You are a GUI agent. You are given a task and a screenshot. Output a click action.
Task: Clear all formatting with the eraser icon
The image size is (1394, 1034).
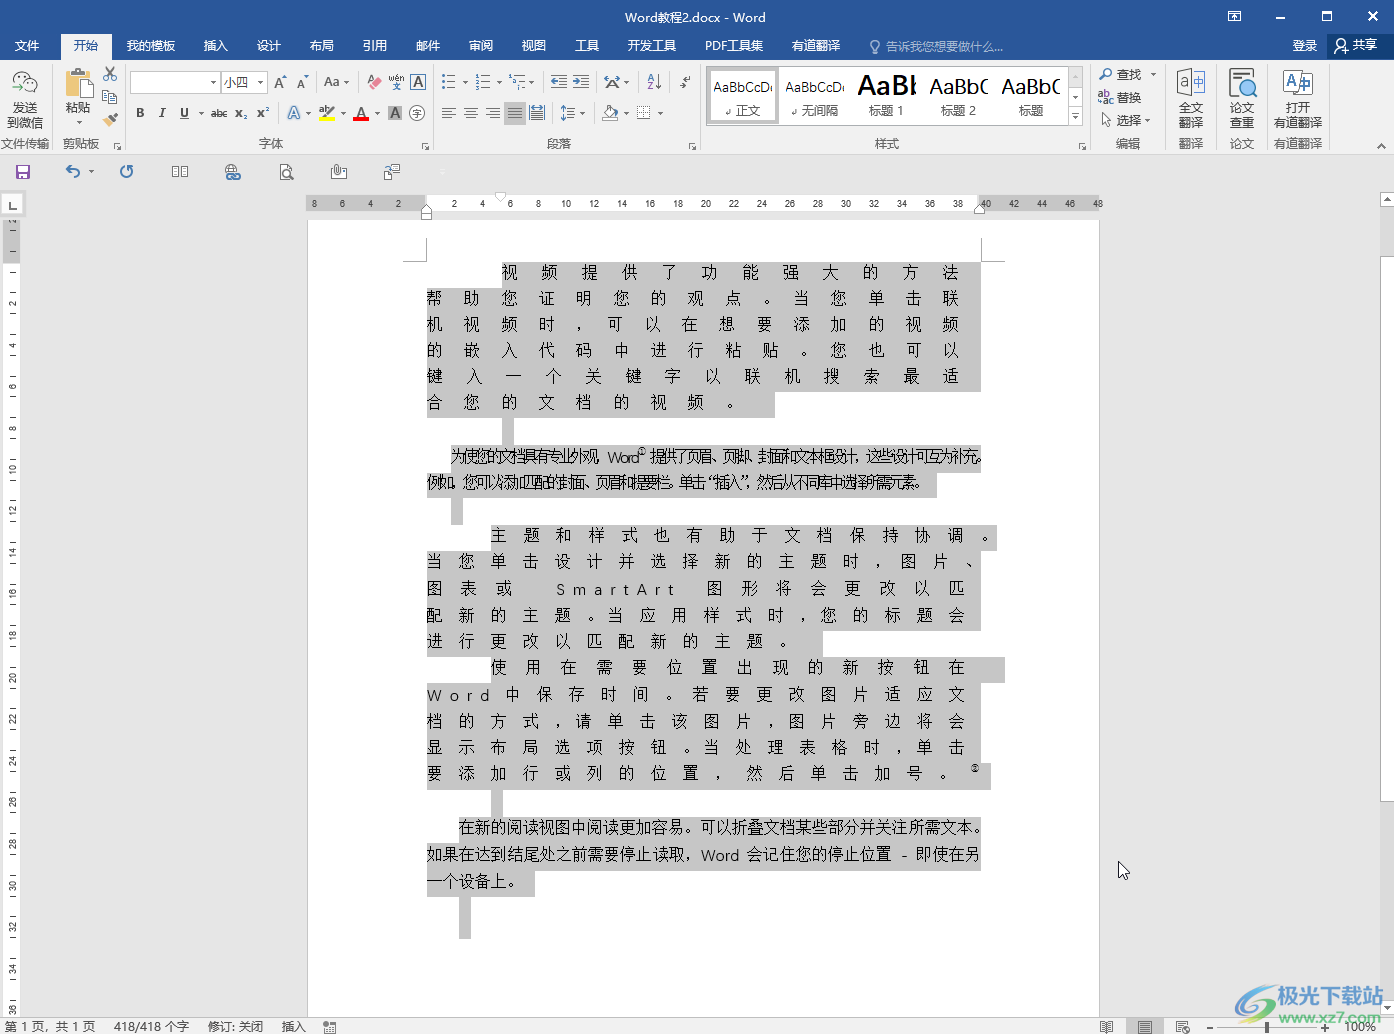coord(374,82)
